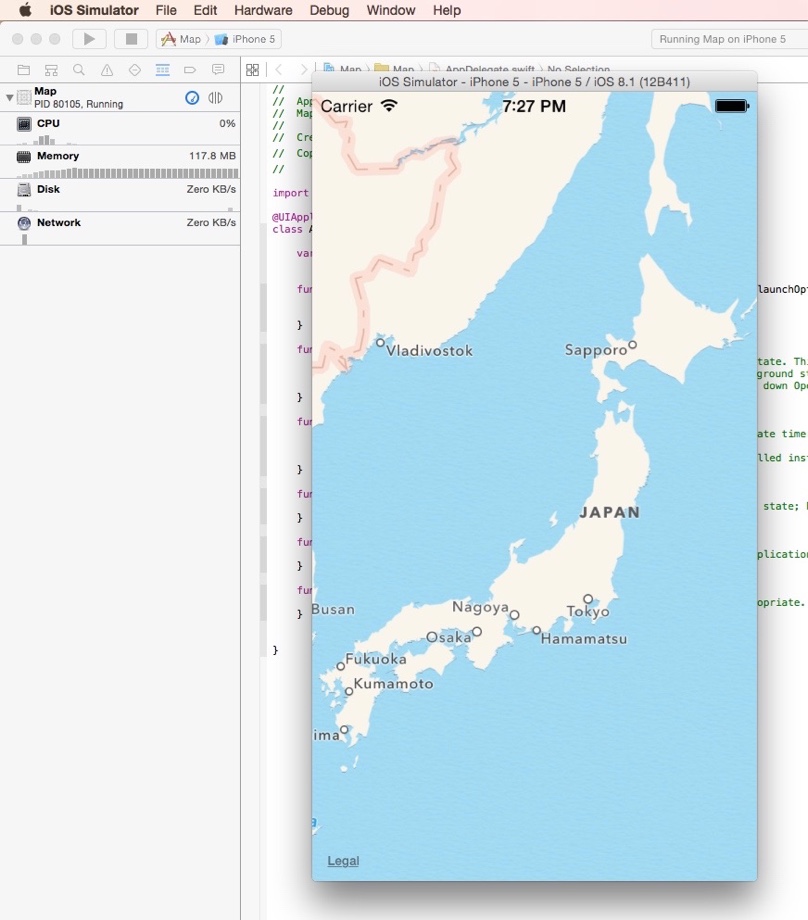
Task: Click the Hamamatsu city label
Action: tap(584, 639)
